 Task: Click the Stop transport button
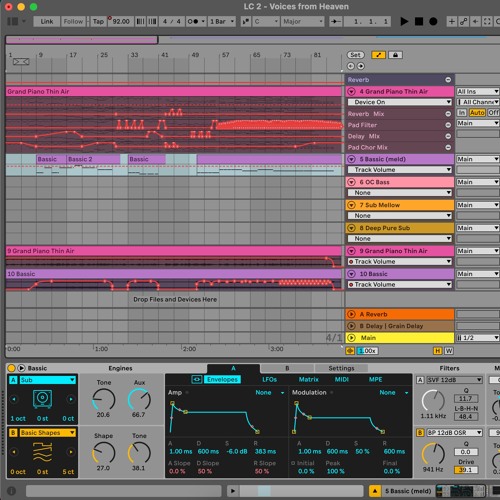coord(419,22)
